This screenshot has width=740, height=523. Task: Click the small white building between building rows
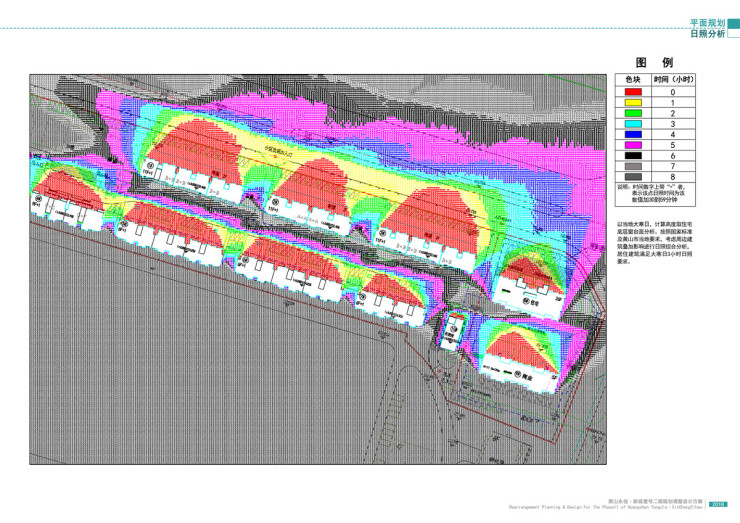(453, 330)
